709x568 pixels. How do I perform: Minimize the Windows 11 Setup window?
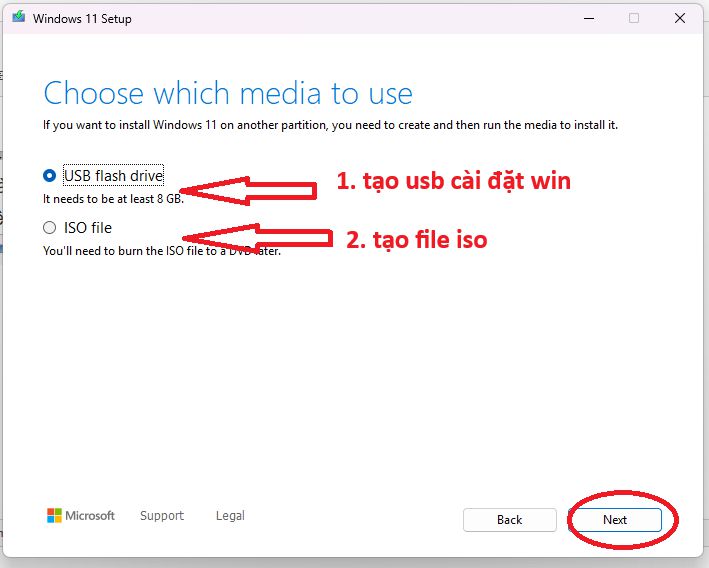pyautogui.click(x=583, y=18)
